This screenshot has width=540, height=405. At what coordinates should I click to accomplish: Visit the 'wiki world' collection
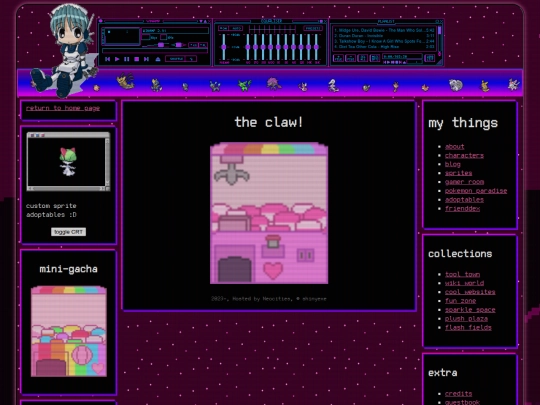[464, 283]
